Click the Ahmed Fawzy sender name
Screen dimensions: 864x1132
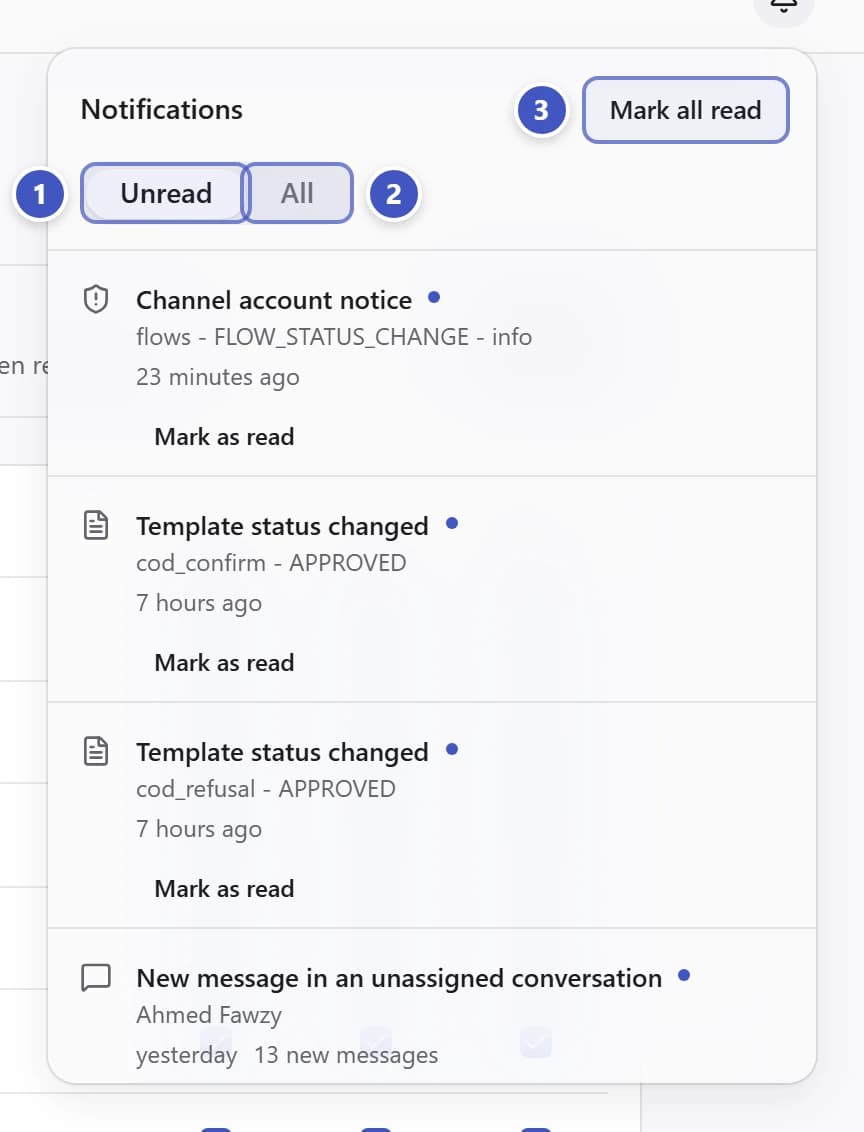click(209, 1015)
